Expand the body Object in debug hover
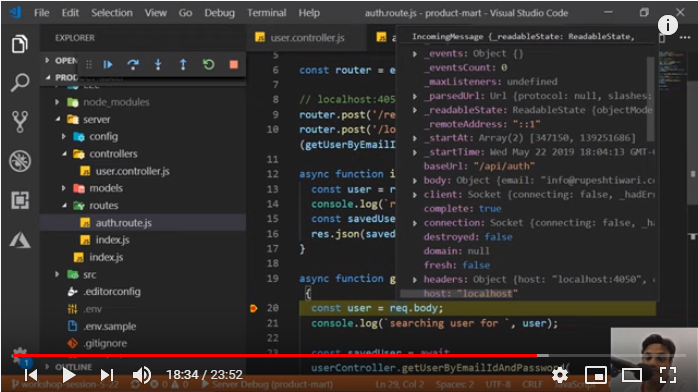698x392 pixels. click(x=414, y=180)
